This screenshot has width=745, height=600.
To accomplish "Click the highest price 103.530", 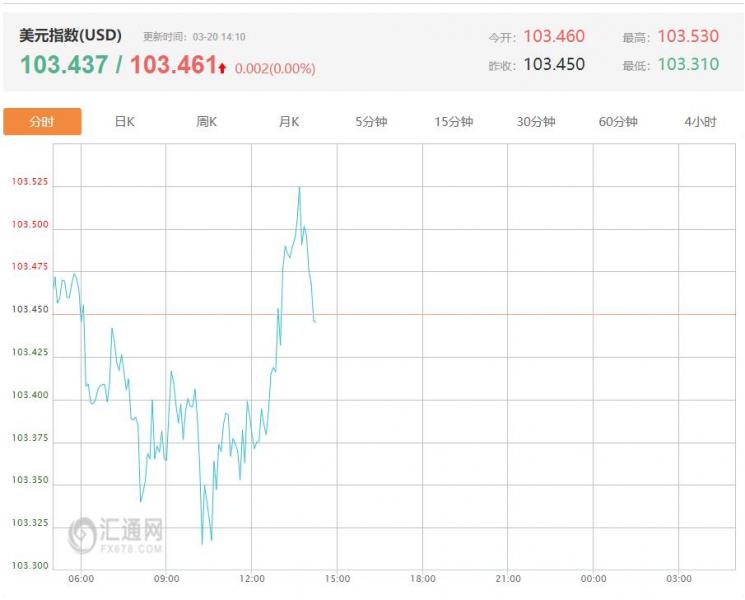I will click(x=688, y=37).
